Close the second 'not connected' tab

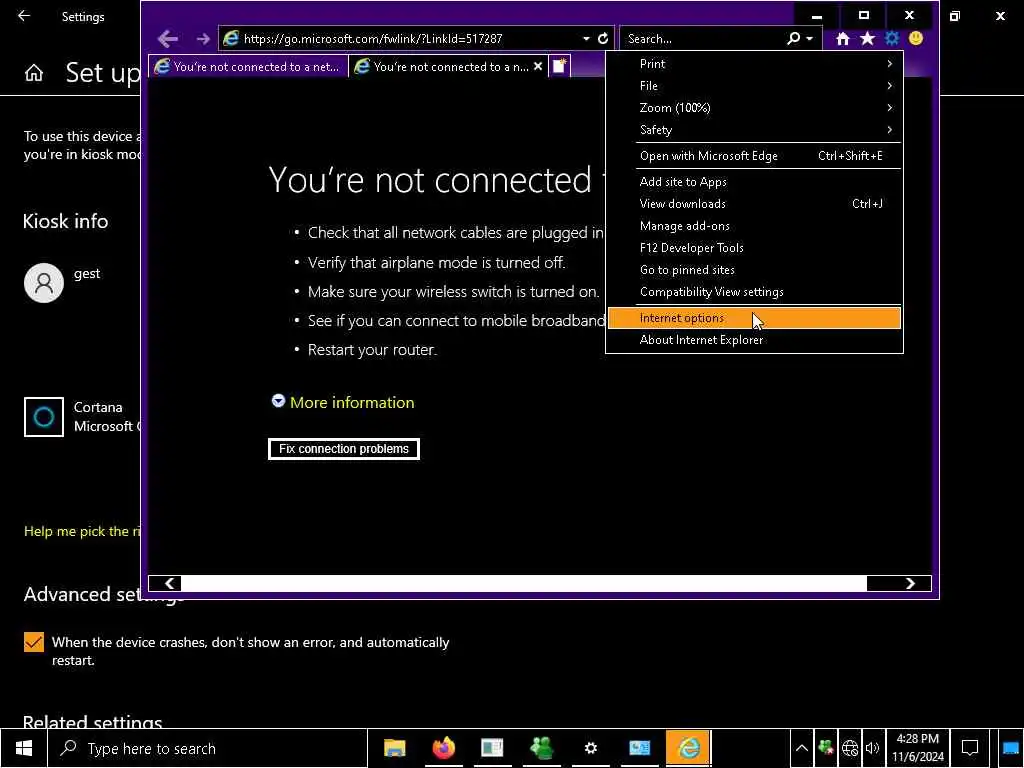coord(537,66)
